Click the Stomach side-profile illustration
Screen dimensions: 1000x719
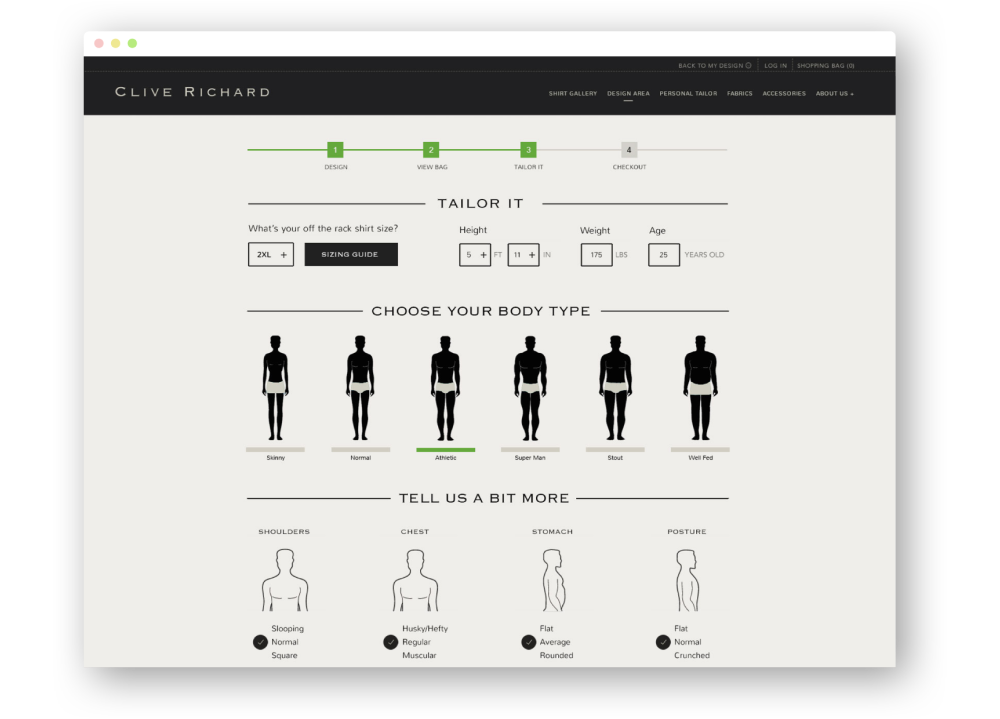552,580
